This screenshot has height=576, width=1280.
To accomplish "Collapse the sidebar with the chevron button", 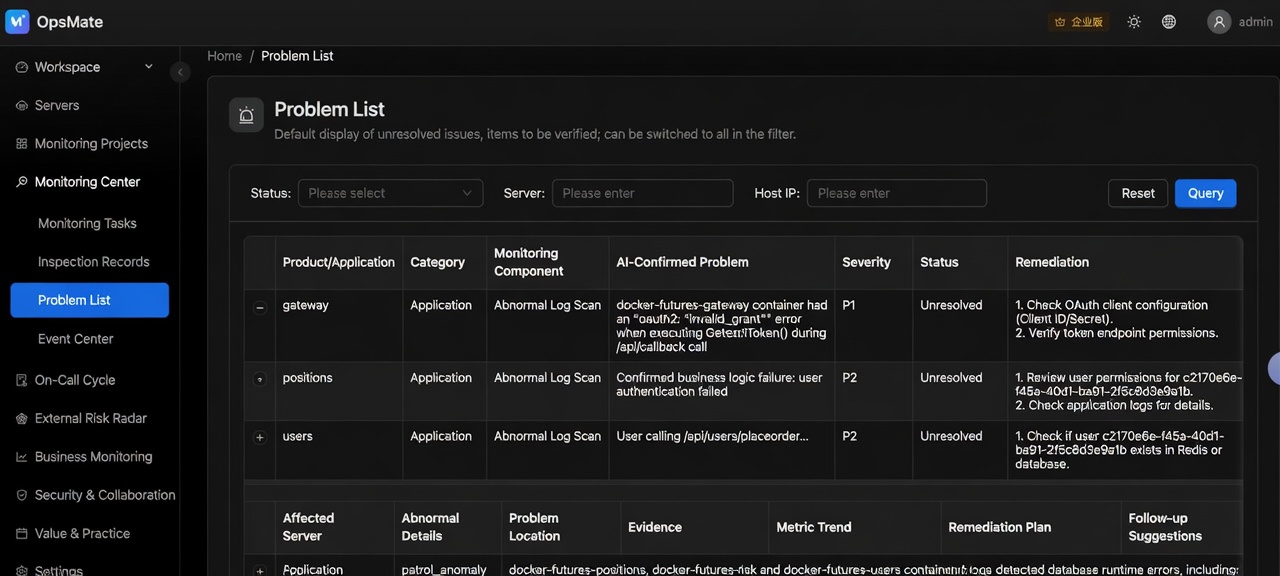I will click(x=180, y=72).
